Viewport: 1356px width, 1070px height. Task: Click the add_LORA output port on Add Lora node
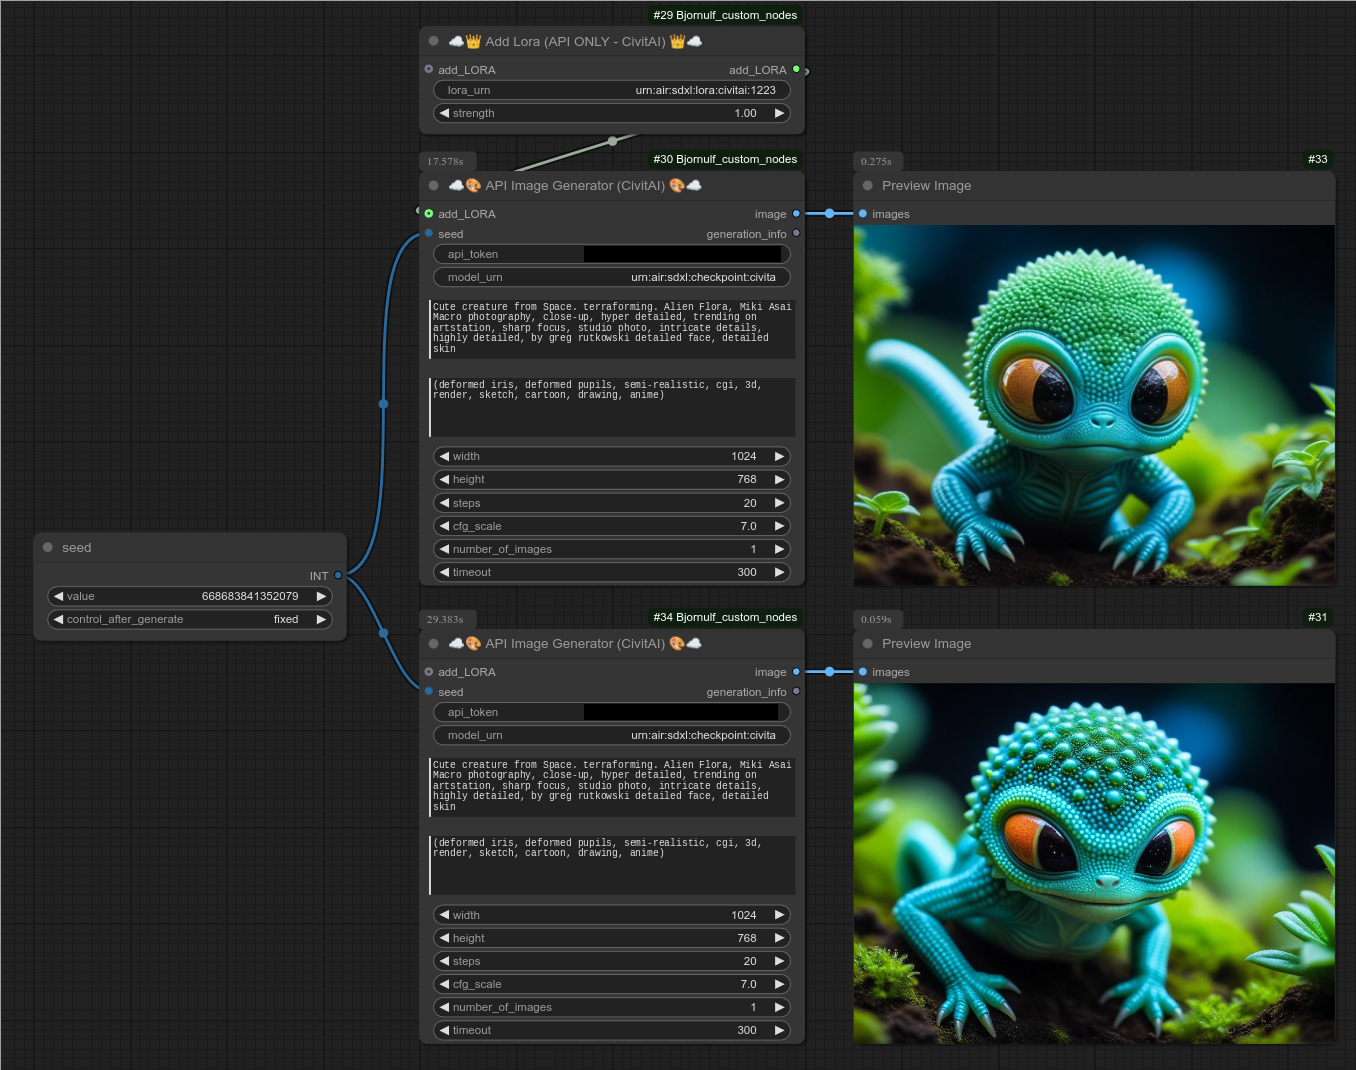(796, 69)
